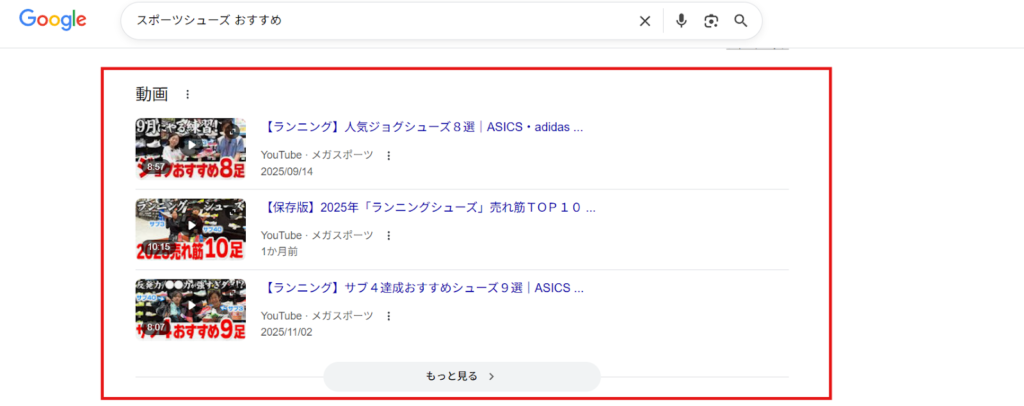Play the 10:15 売れ筋TOP10 video
This screenshot has width=1024, height=406.
190,228
